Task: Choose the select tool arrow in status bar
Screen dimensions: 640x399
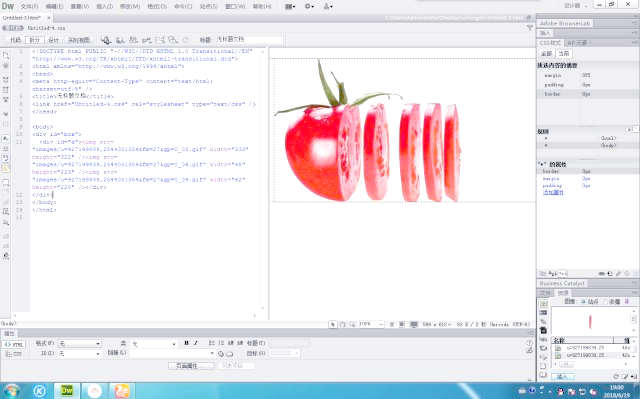Action: point(333,324)
